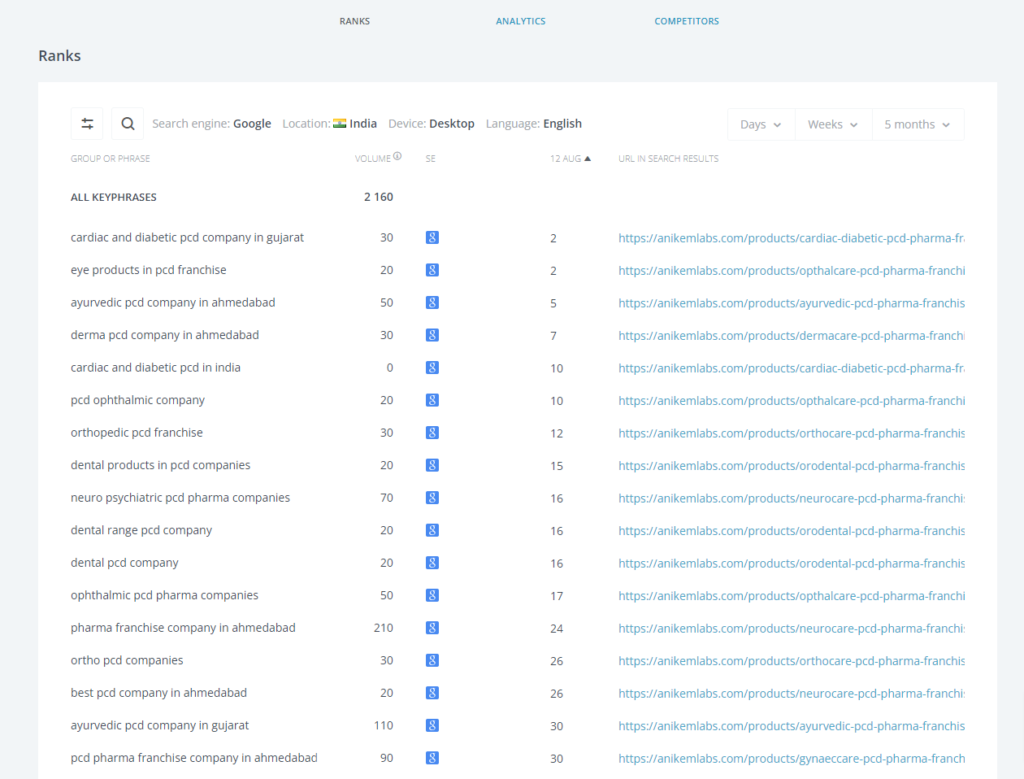
Task: Click keyphrase 'eye products in pcd franchise'
Action: click(x=148, y=270)
